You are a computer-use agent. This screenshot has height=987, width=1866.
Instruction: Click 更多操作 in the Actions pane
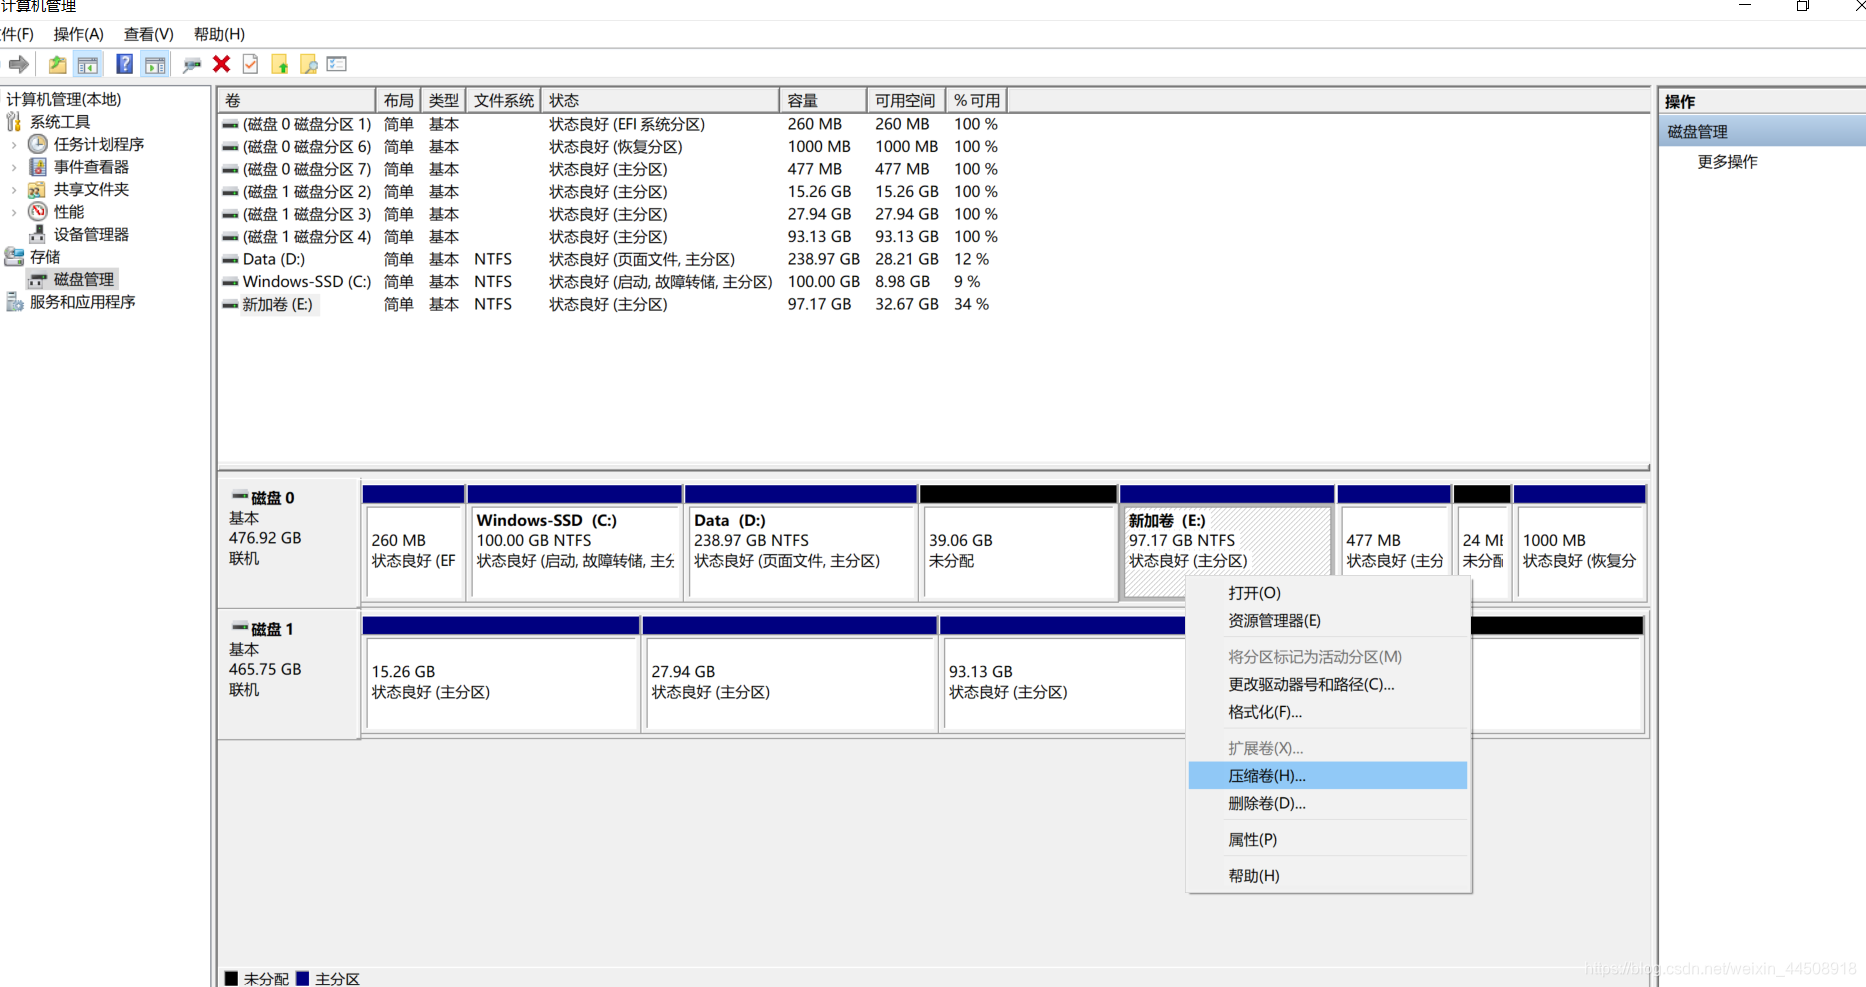[x=1727, y=162]
